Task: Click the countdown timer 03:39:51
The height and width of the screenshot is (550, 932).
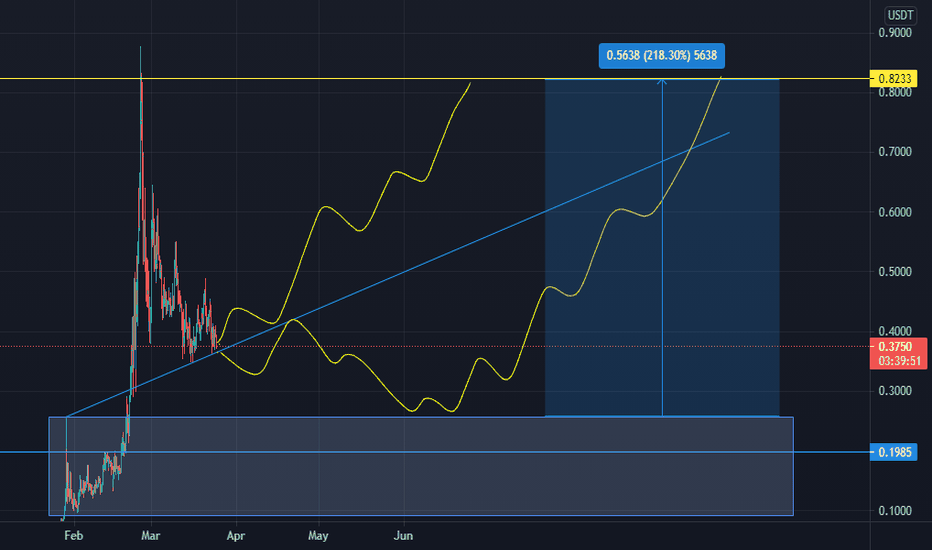Action: tap(898, 361)
